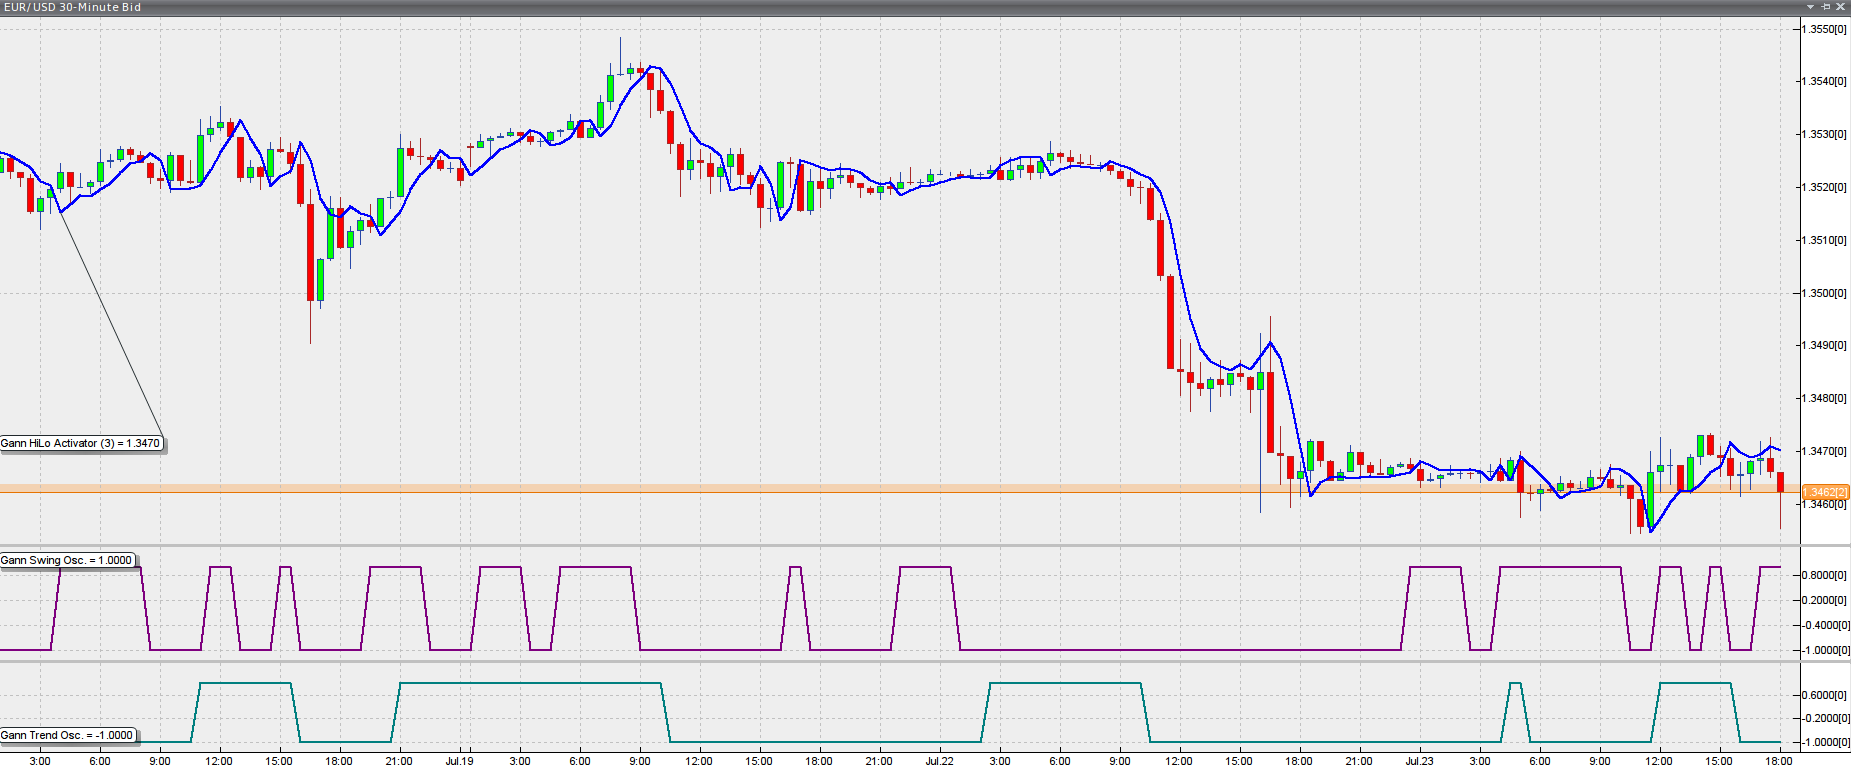Screen dimensions: 1851x766
Task: Click the 18:00 label at far right
Action: 1778,761
